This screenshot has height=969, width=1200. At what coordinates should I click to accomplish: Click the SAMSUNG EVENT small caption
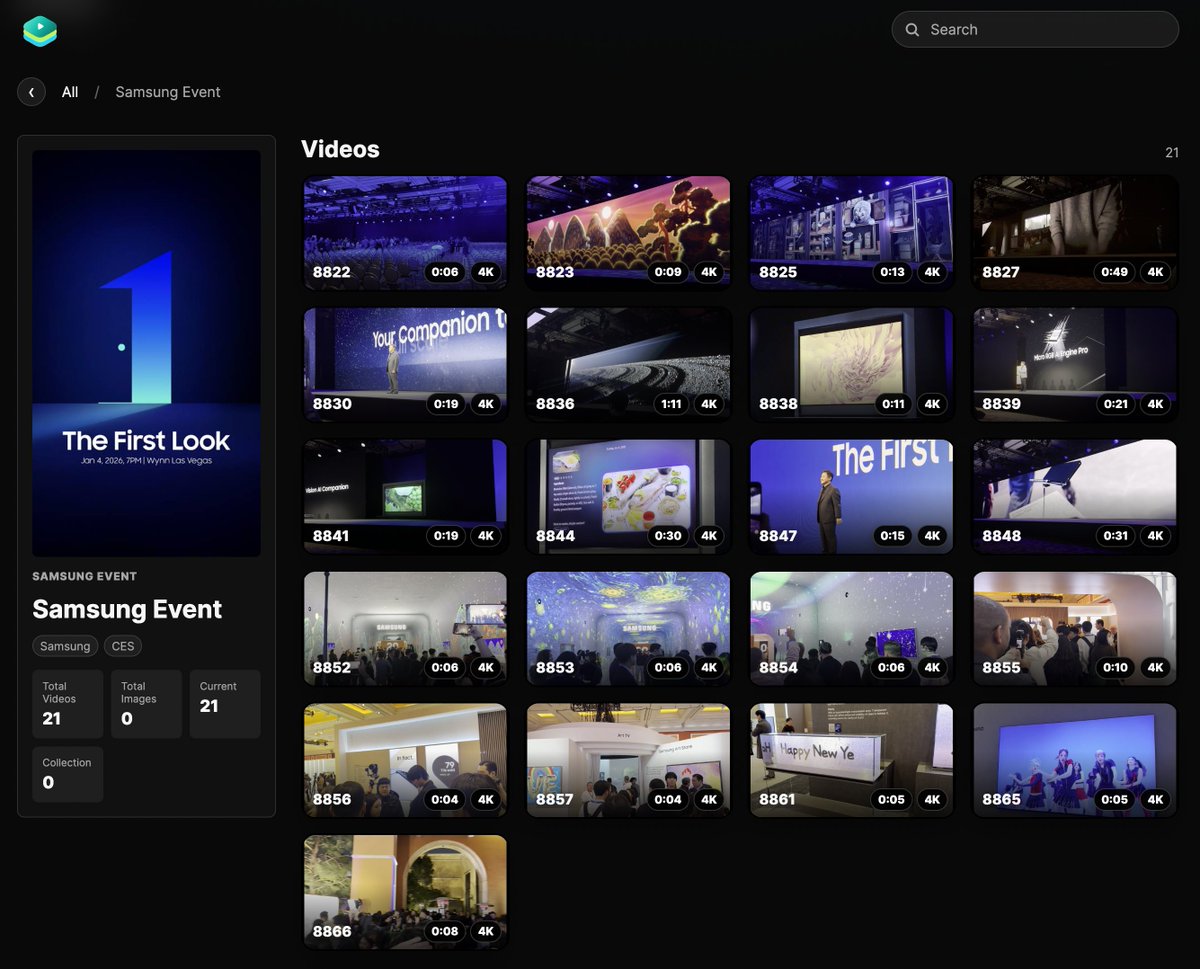pos(84,576)
